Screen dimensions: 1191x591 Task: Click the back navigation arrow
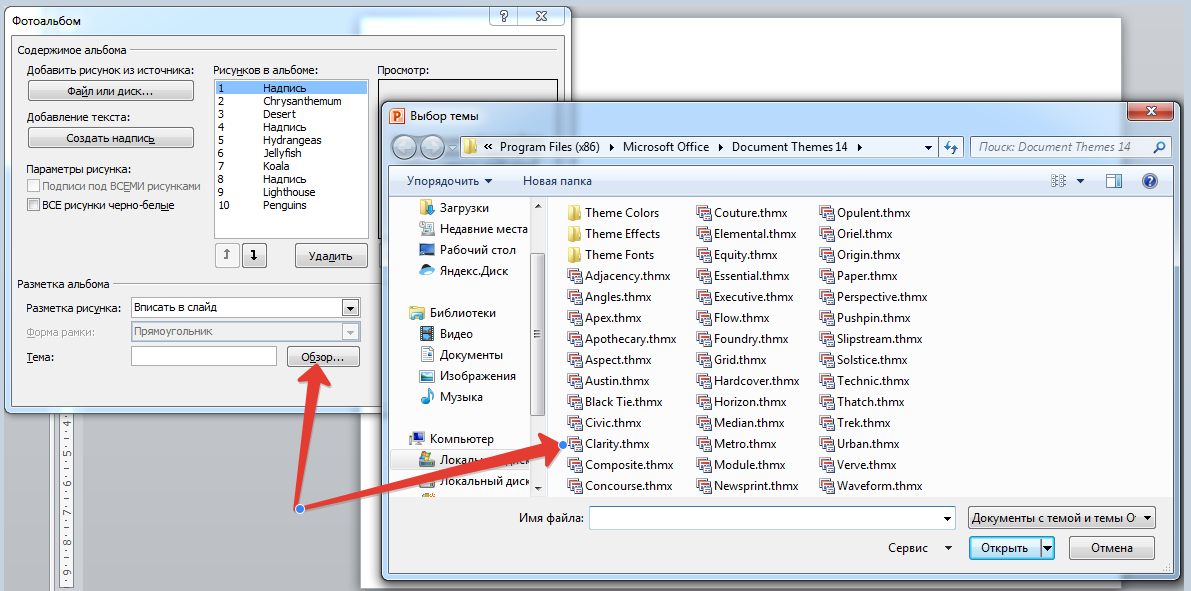404,147
